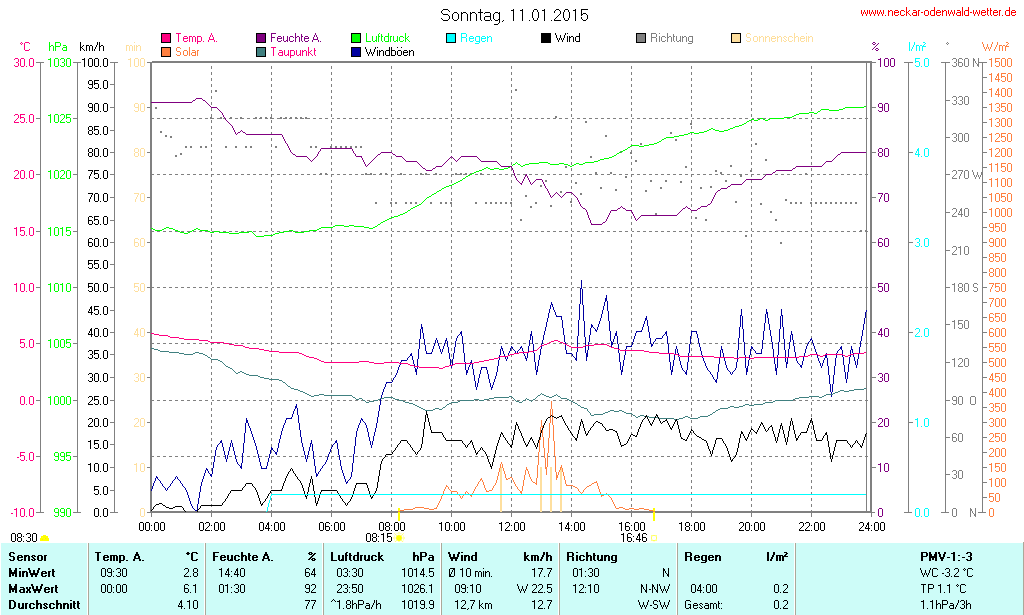1024x615 pixels.
Task: Click the sun icon beside 08:30
Action: click(44, 539)
